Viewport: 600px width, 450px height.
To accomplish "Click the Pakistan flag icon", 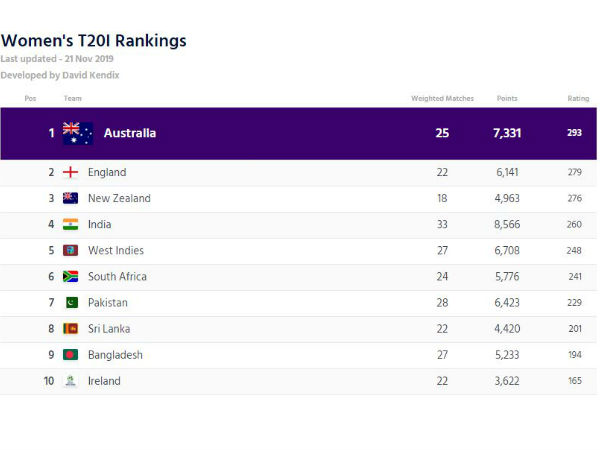I will (x=71, y=302).
